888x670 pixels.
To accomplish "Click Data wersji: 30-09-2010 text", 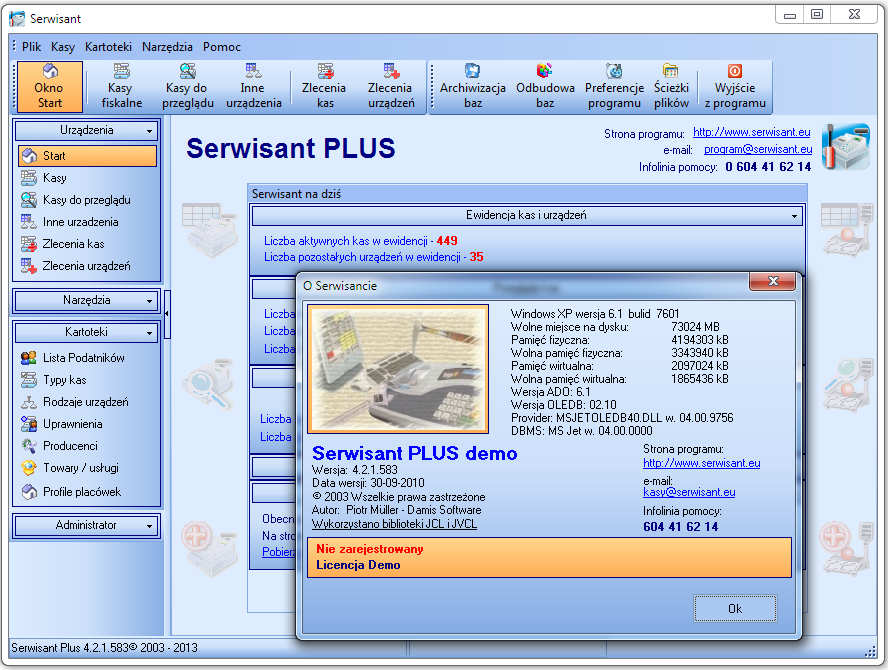I will click(368, 483).
